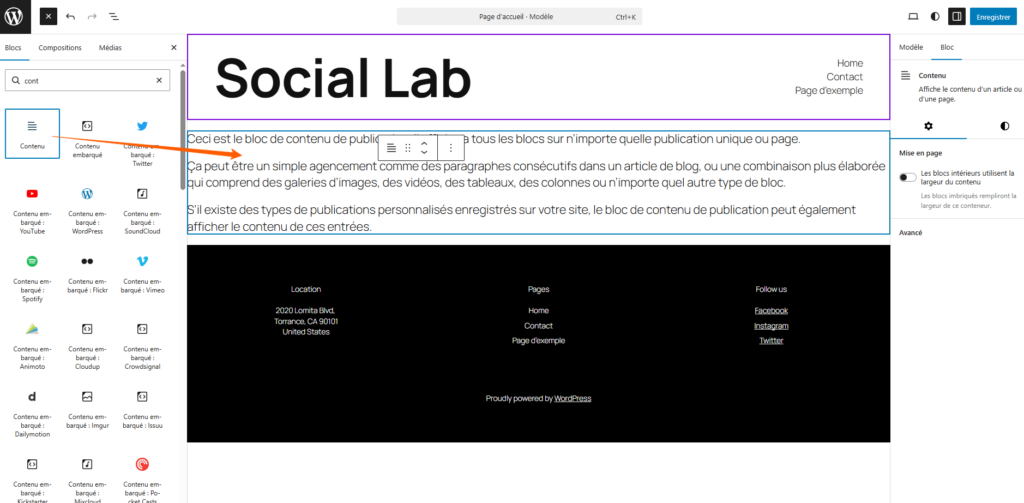Viewport: 1024px width, 503px height.
Task: Click the block type icon in block toolbar
Action: pos(391,148)
